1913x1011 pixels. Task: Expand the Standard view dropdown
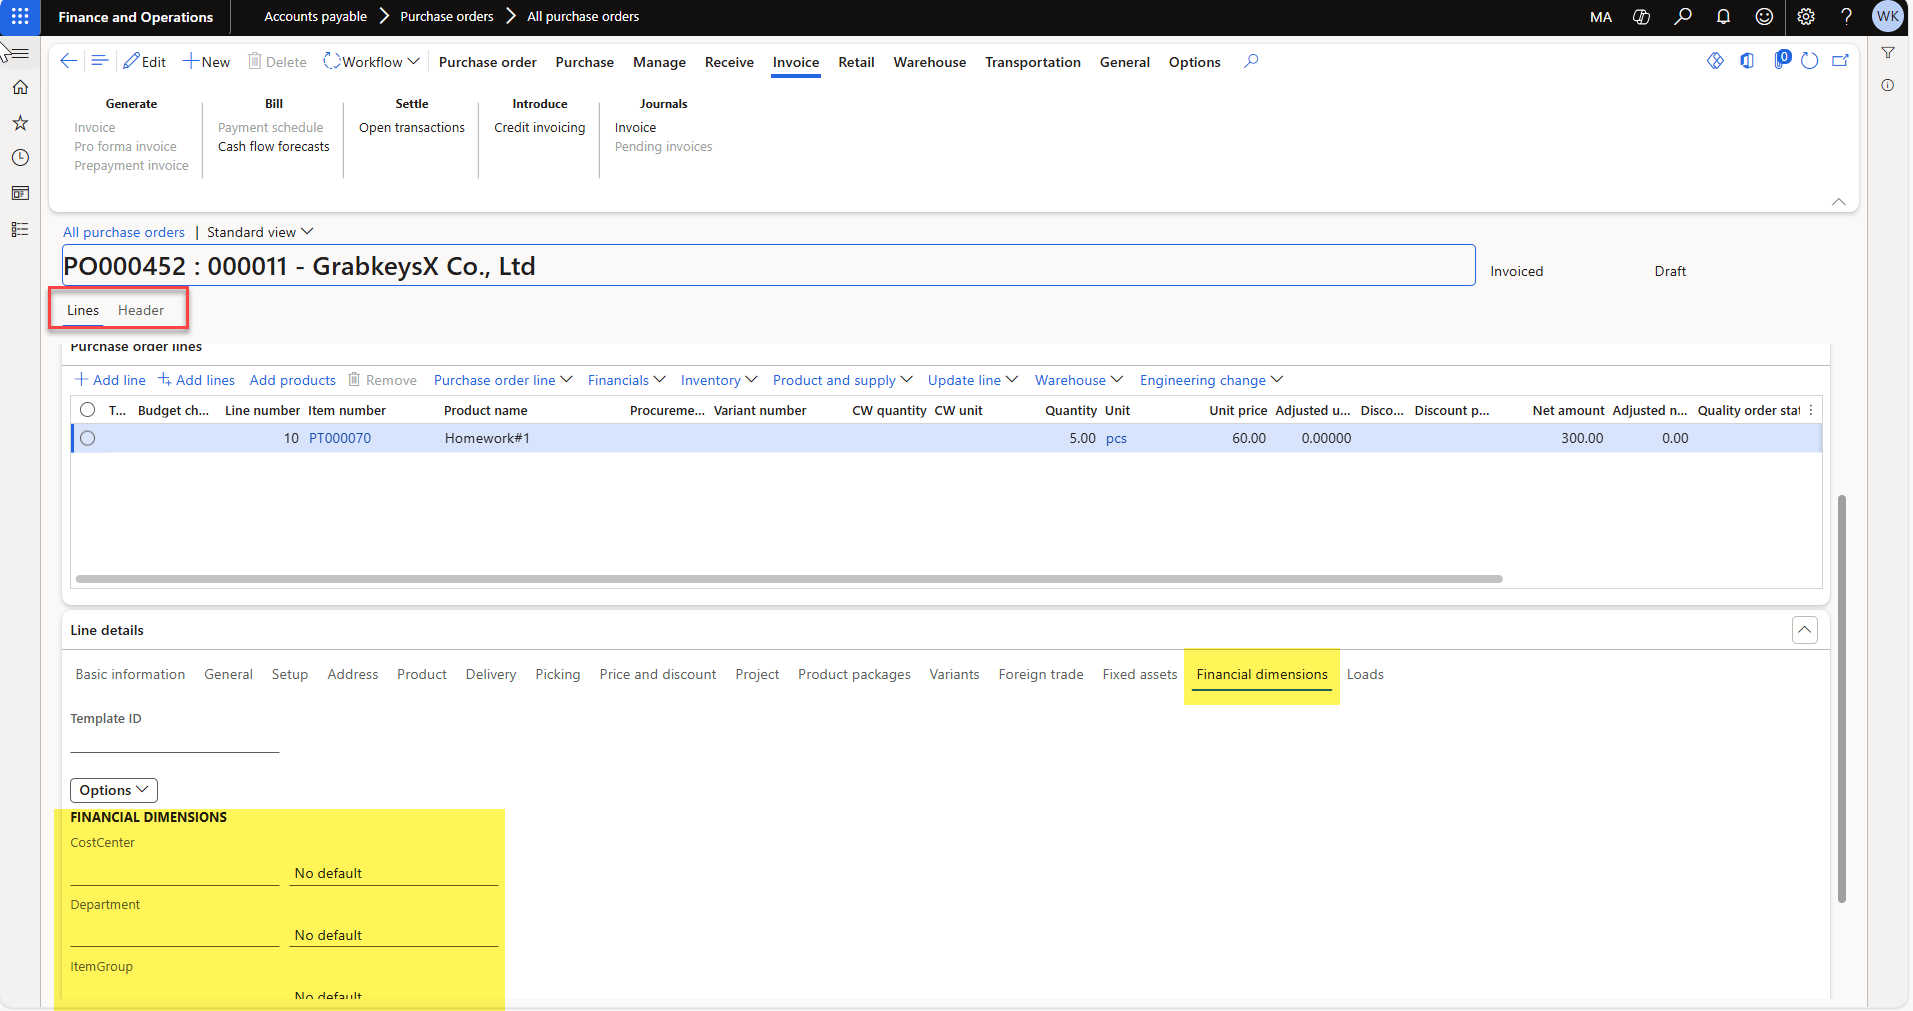260,232
